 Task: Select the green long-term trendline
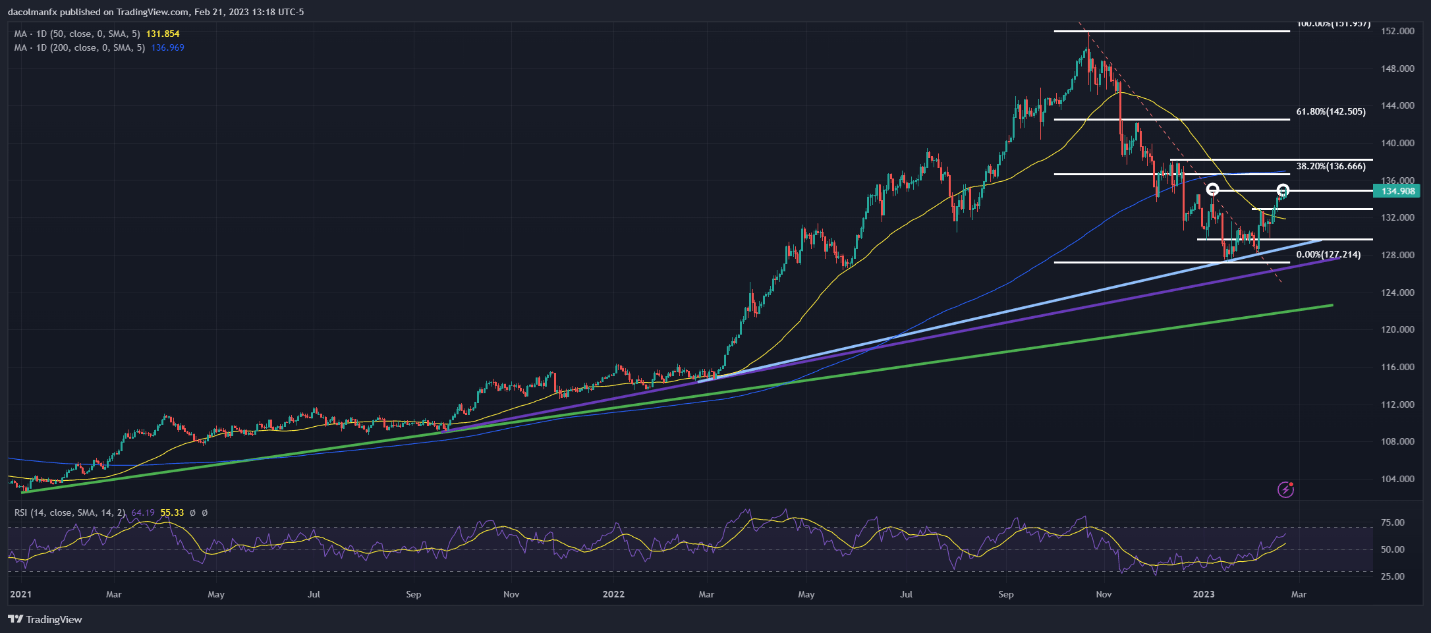676,398
